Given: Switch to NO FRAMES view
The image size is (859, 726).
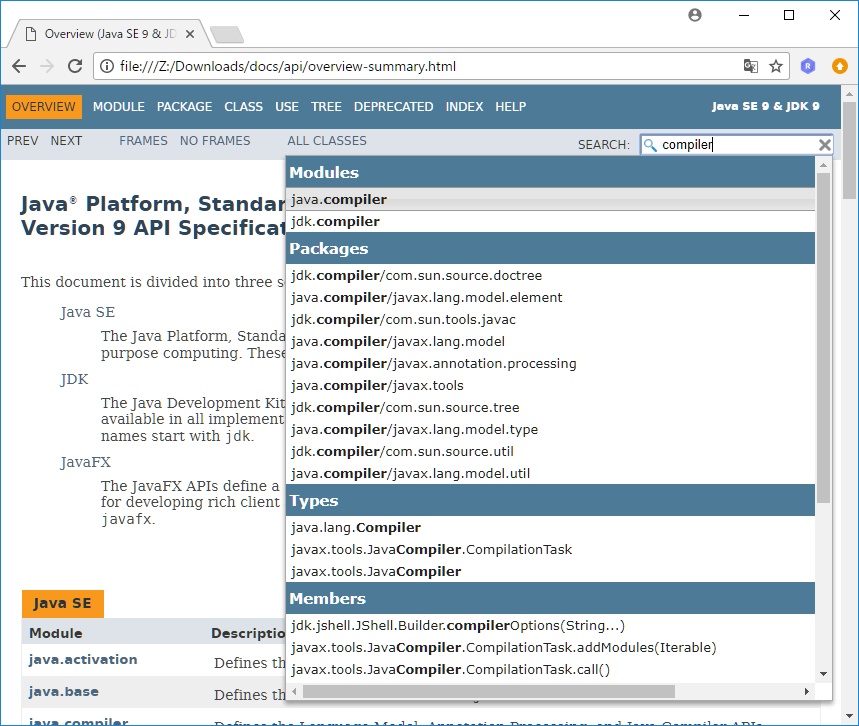Looking at the screenshot, I should click(x=215, y=141).
